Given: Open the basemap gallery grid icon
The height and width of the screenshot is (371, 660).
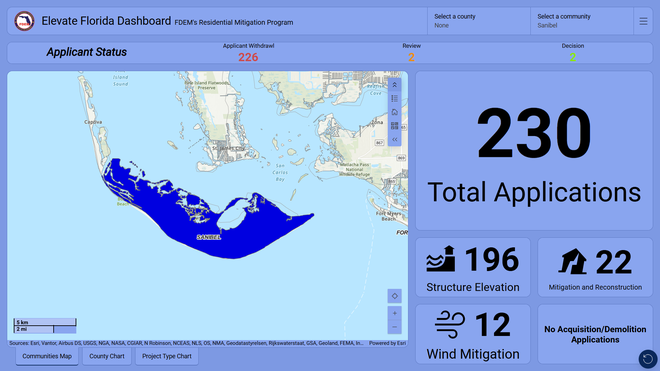Looking at the screenshot, I should point(394,125).
